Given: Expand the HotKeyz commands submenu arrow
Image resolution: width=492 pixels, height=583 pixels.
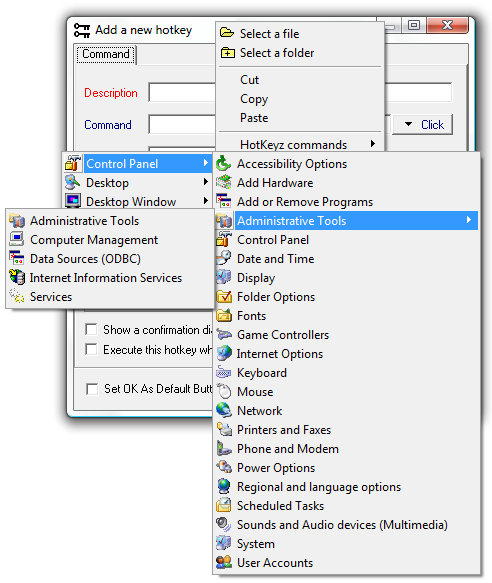Looking at the screenshot, I should [x=373, y=144].
